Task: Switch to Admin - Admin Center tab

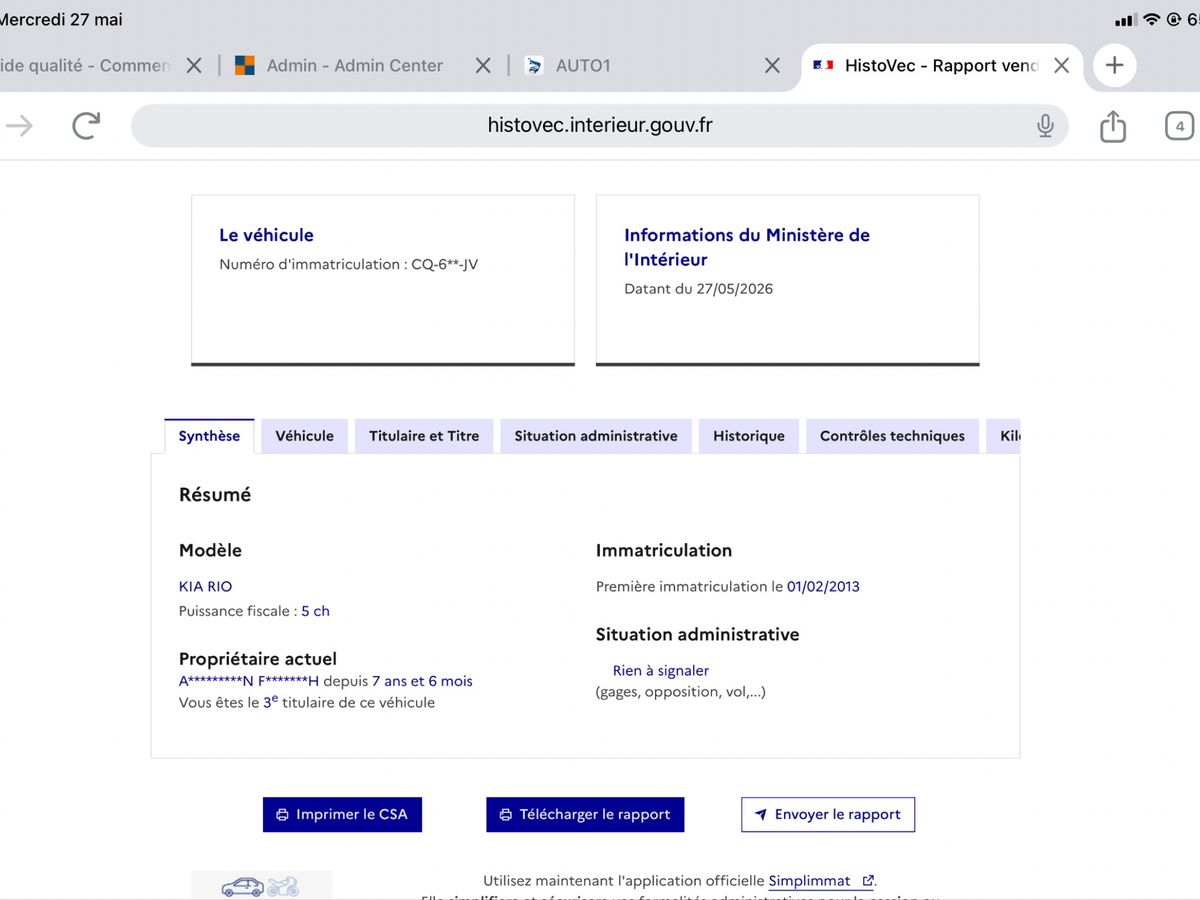Action: (338, 65)
